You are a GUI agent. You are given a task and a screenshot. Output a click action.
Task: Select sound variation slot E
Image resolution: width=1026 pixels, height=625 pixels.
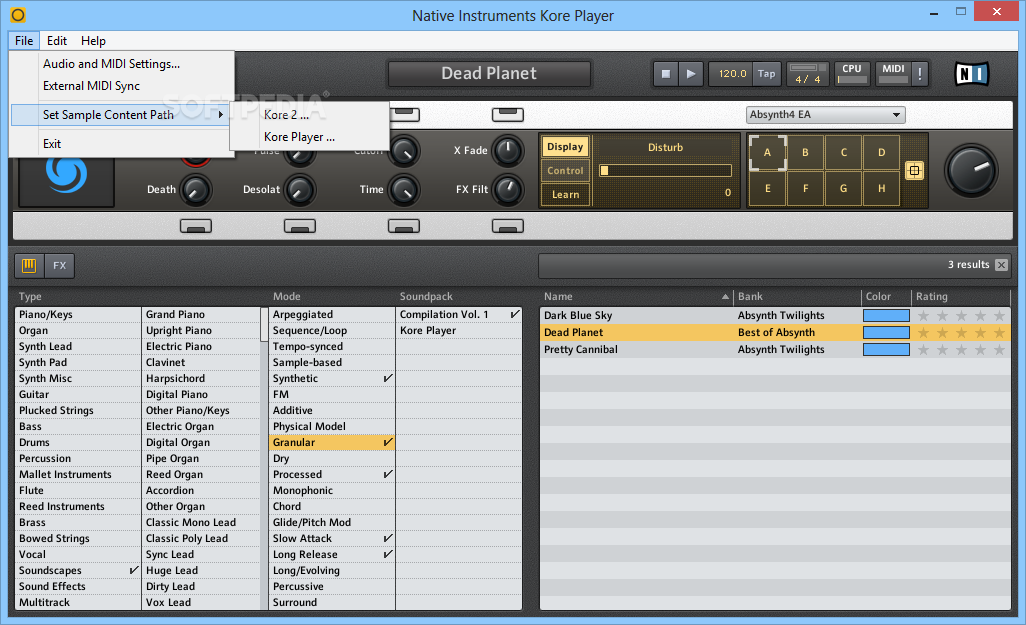click(x=768, y=188)
